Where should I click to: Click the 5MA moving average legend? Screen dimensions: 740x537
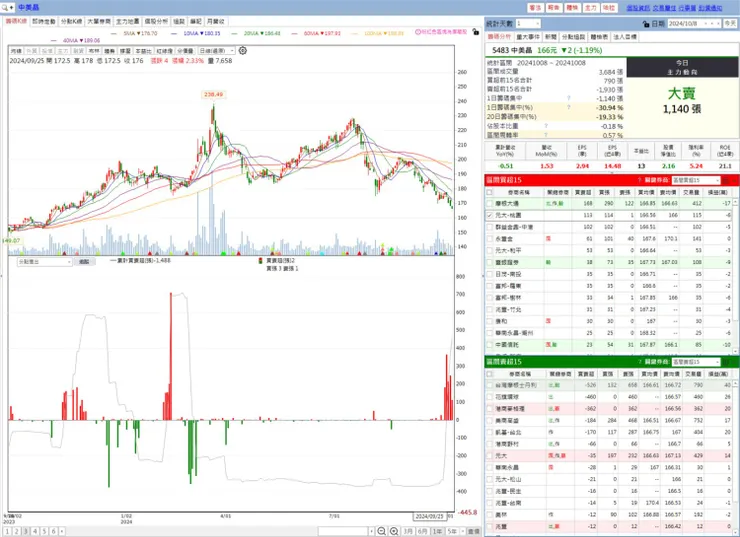[x=134, y=34]
